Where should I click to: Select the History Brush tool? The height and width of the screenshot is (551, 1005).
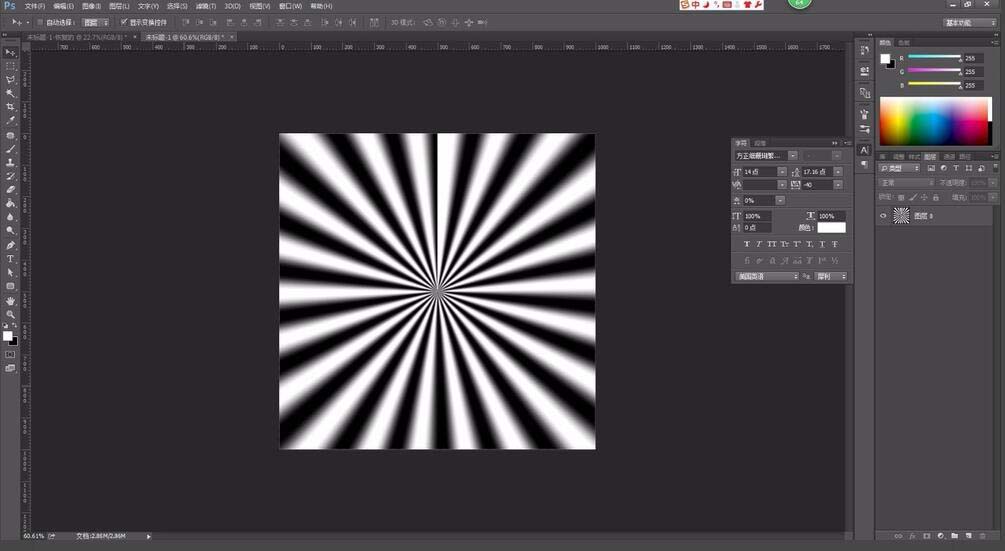[10, 176]
